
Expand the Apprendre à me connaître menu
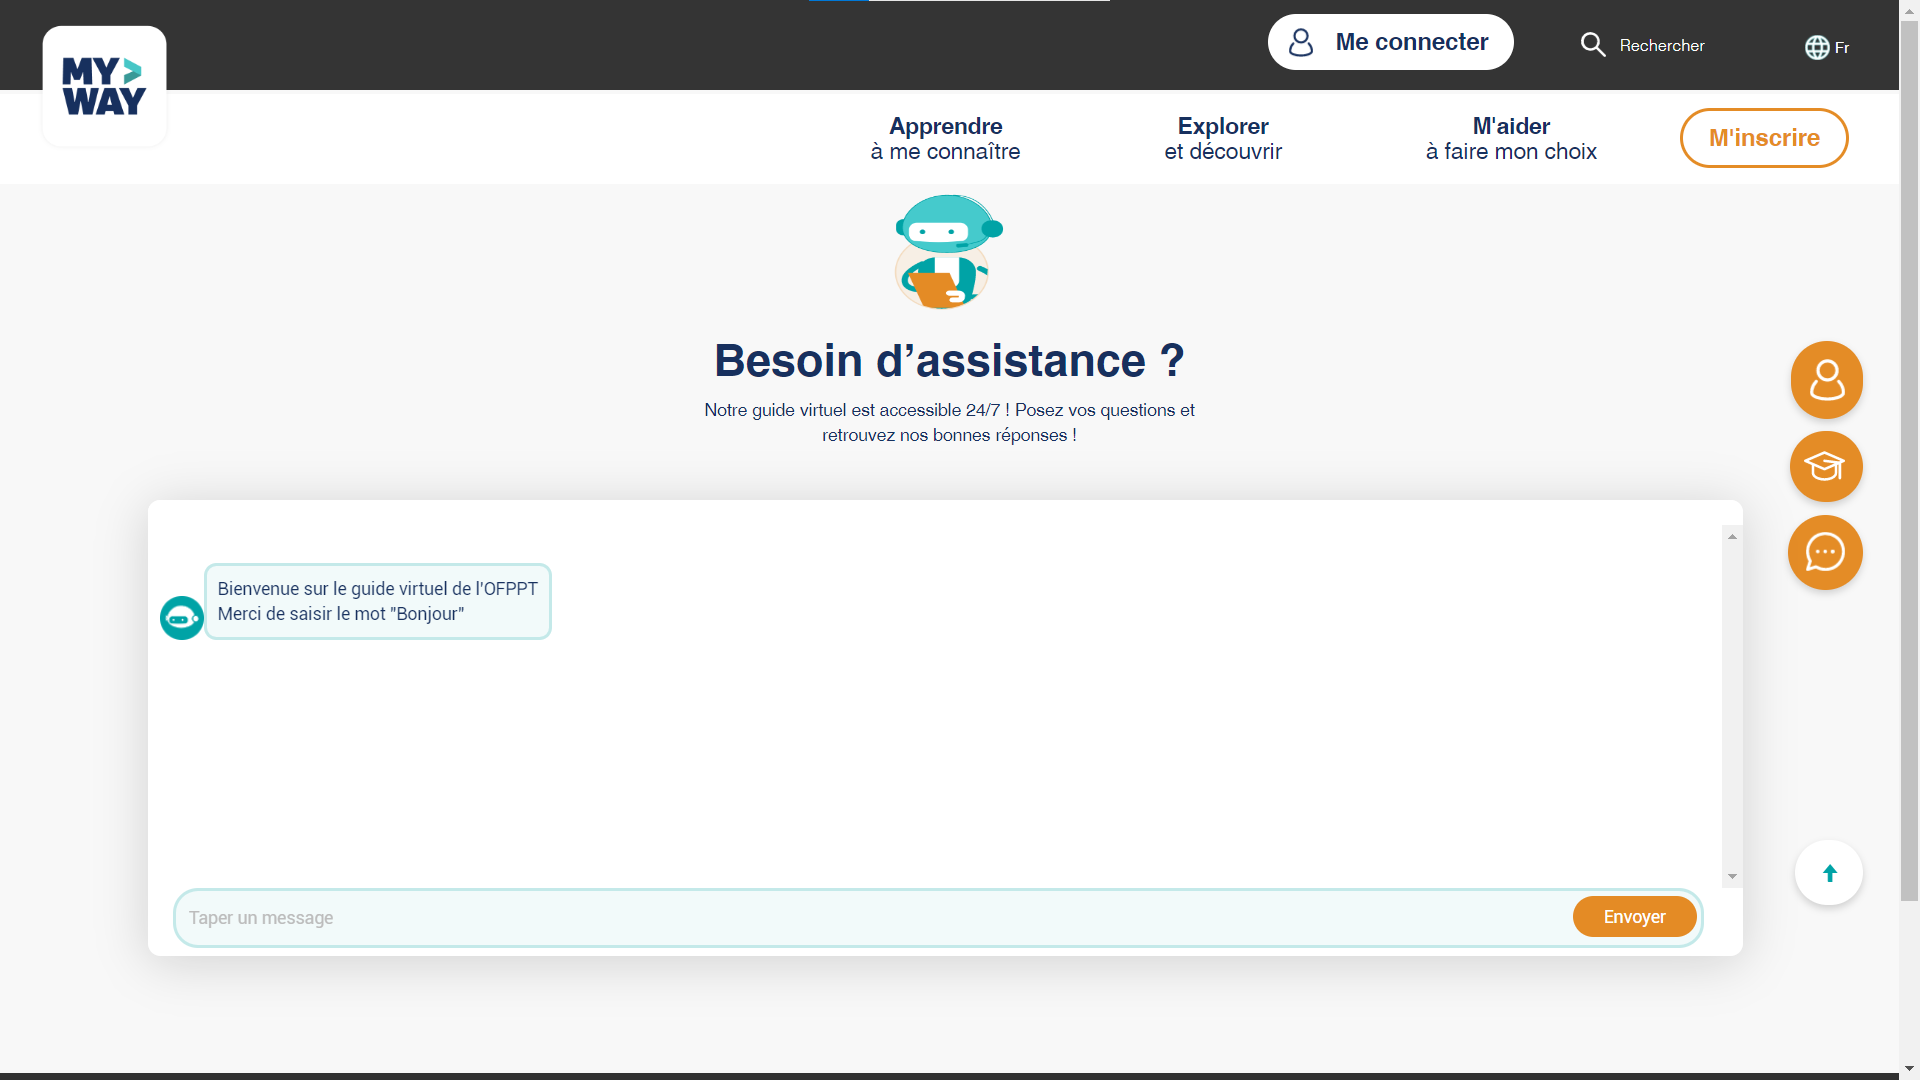[x=945, y=138]
